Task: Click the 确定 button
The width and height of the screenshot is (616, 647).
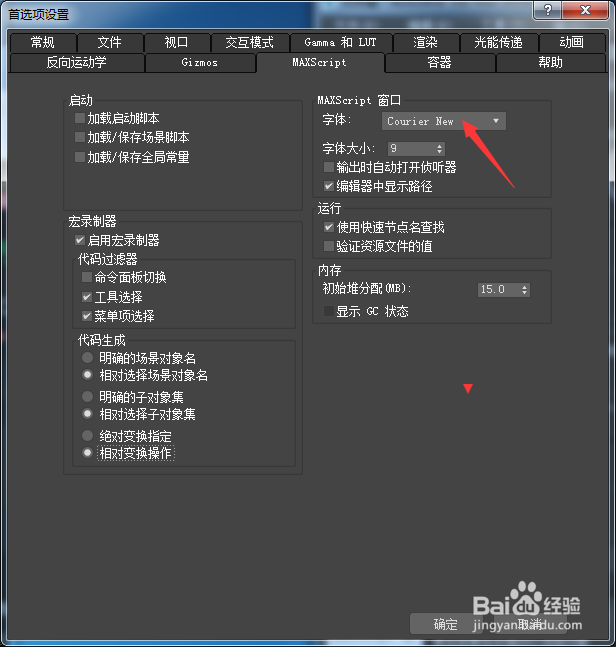Action: (446, 624)
